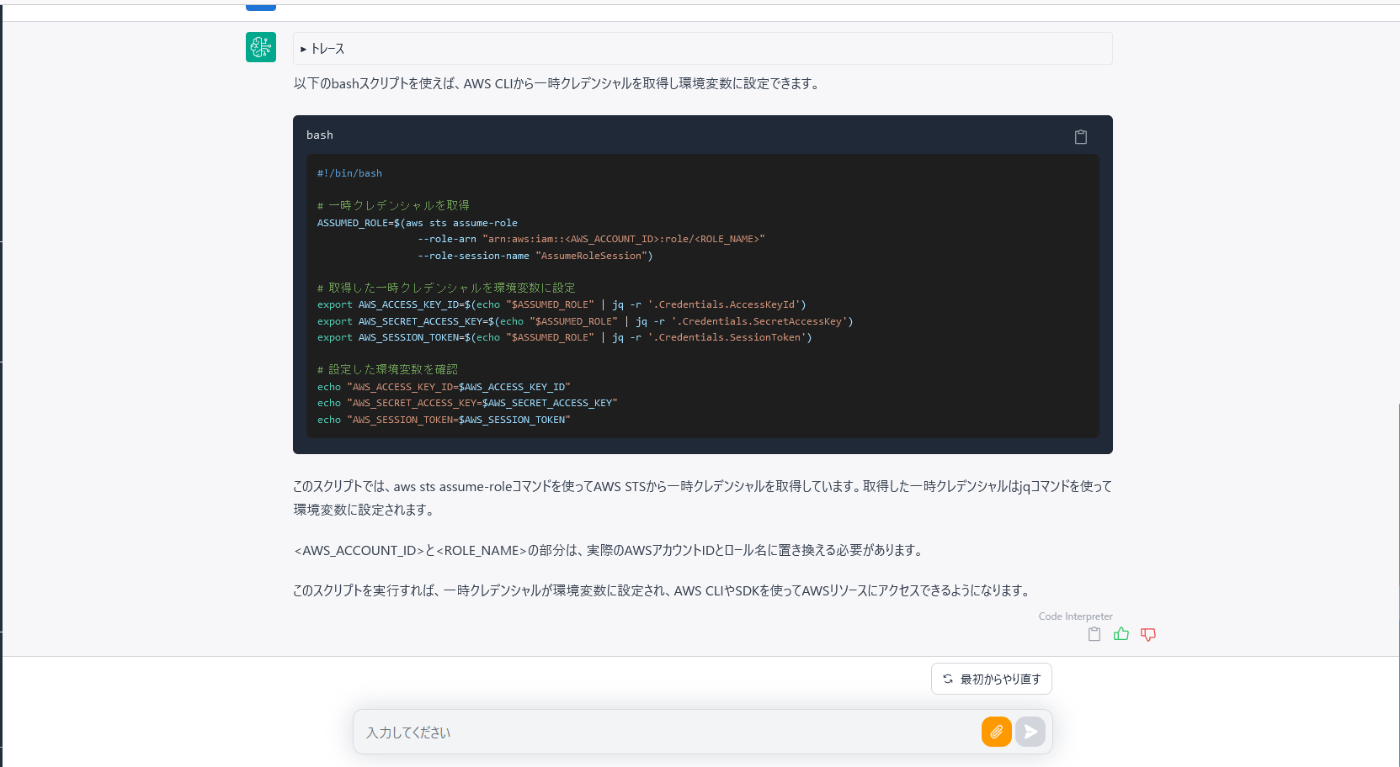
Task: Click the echo "AWS_SESSION_TOKEN=..." line
Action: click(444, 420)
